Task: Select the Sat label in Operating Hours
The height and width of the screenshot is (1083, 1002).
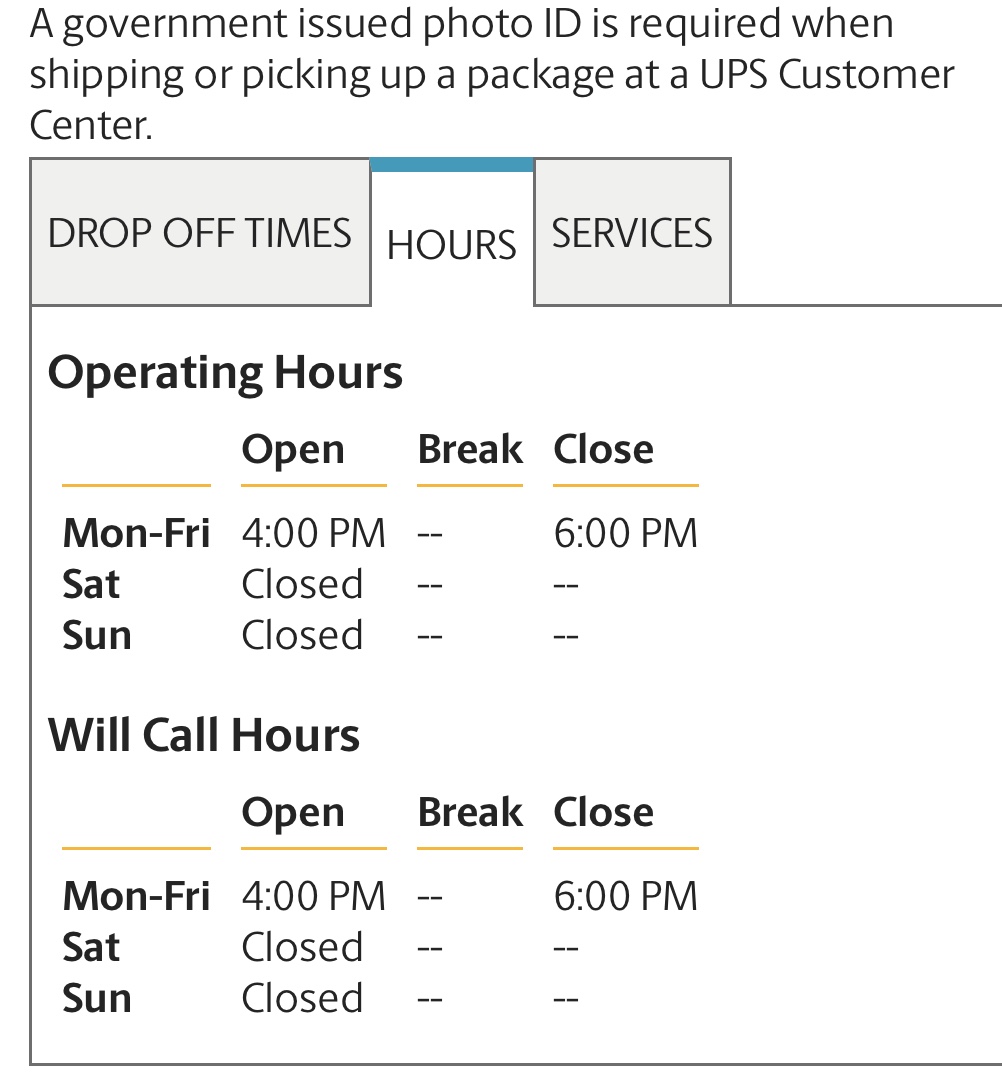Action: (x=91, y=584)
